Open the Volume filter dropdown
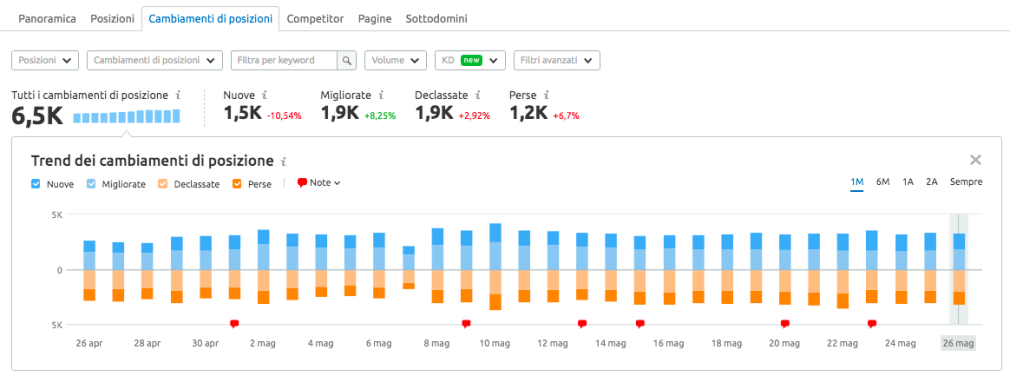This screenshot has width=1010, height=376. [x=395, y=61]
